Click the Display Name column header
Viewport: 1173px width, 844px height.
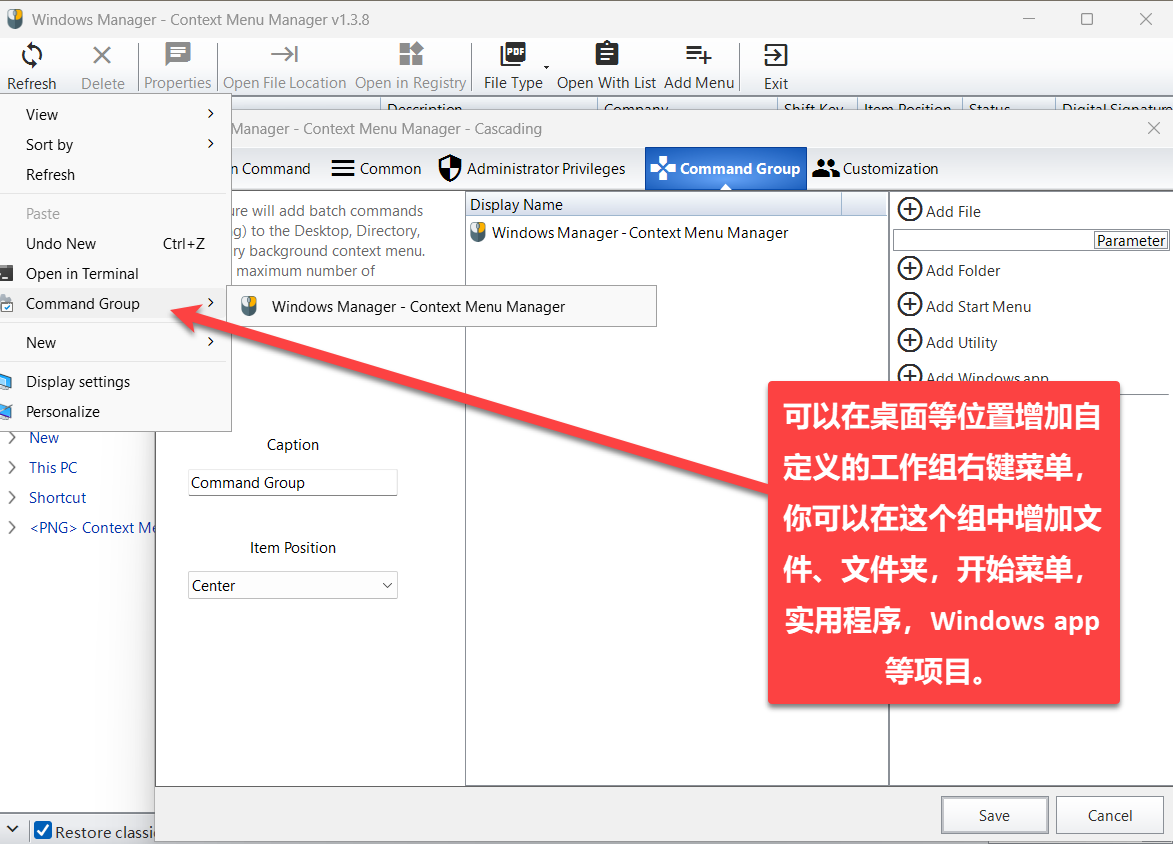click(x=654, y=204)
